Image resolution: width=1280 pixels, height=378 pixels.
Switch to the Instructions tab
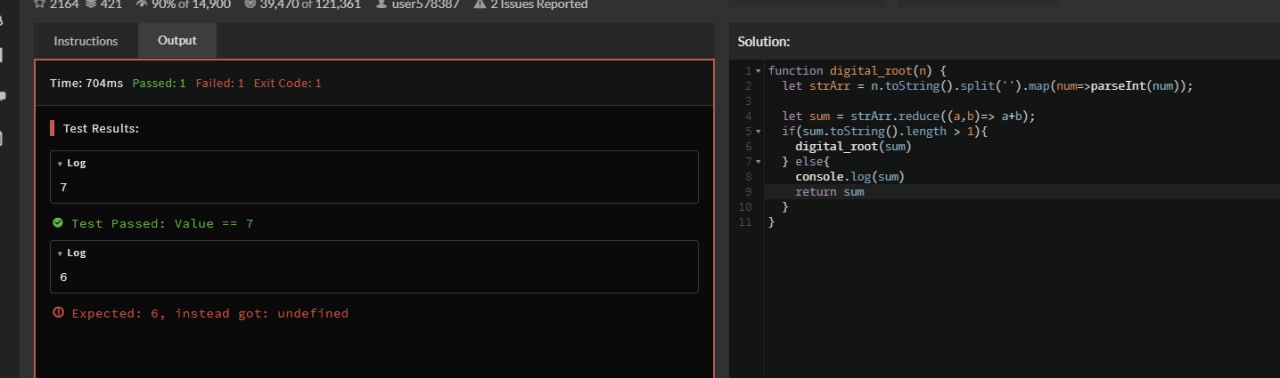pos(85,41)
